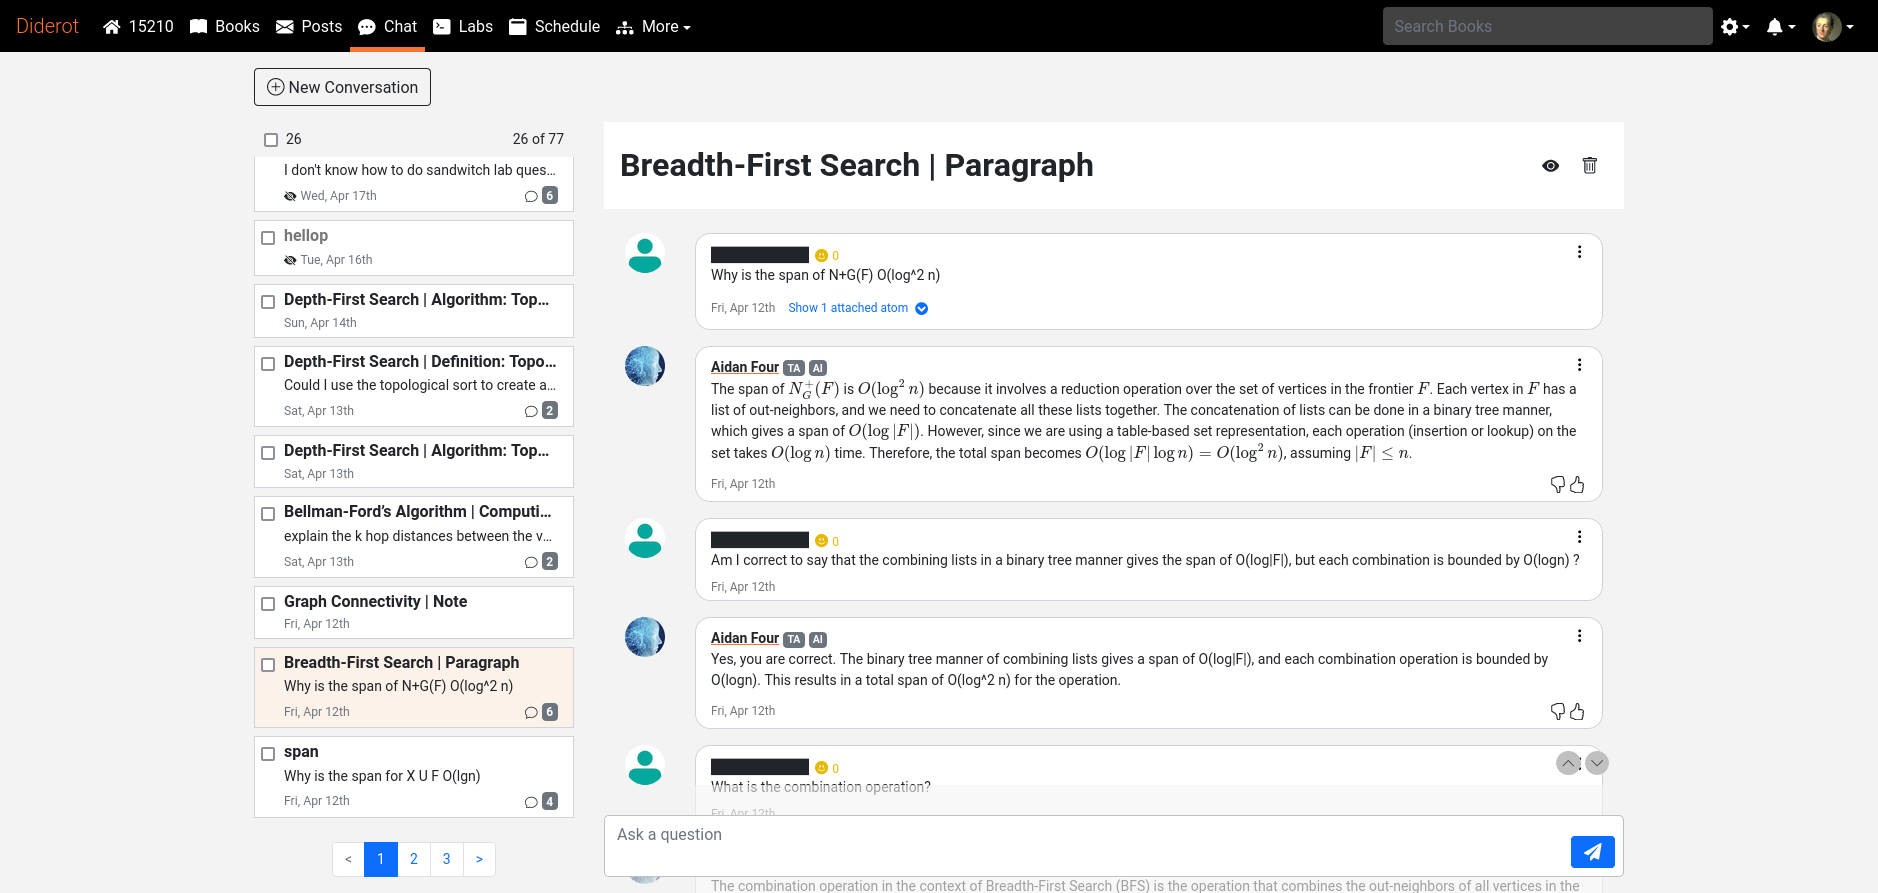The width and height of the screenshot is (1878, 893).
Task: Switch to the Schedule tab
Action: pos(555,26)
